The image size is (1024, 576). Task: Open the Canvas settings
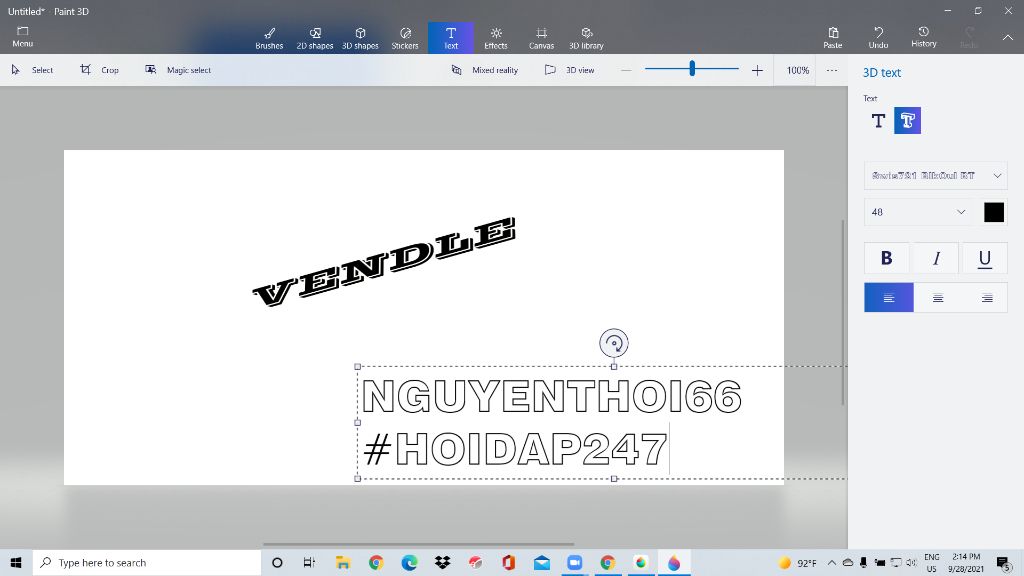541,38
